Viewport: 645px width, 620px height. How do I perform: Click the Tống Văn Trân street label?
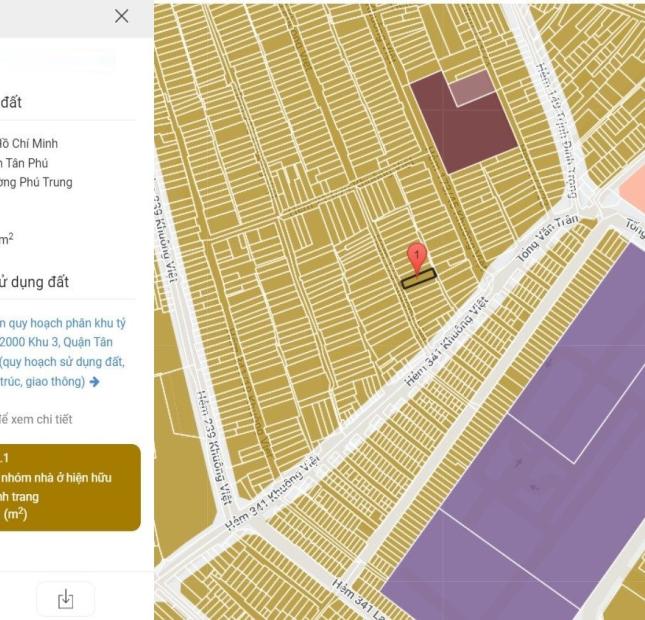pyautogui.click(x=547, y=239)
